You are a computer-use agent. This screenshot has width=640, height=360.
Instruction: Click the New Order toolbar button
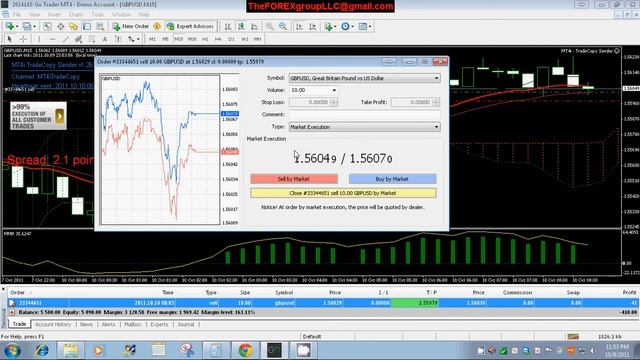click(x=131, y=27)
